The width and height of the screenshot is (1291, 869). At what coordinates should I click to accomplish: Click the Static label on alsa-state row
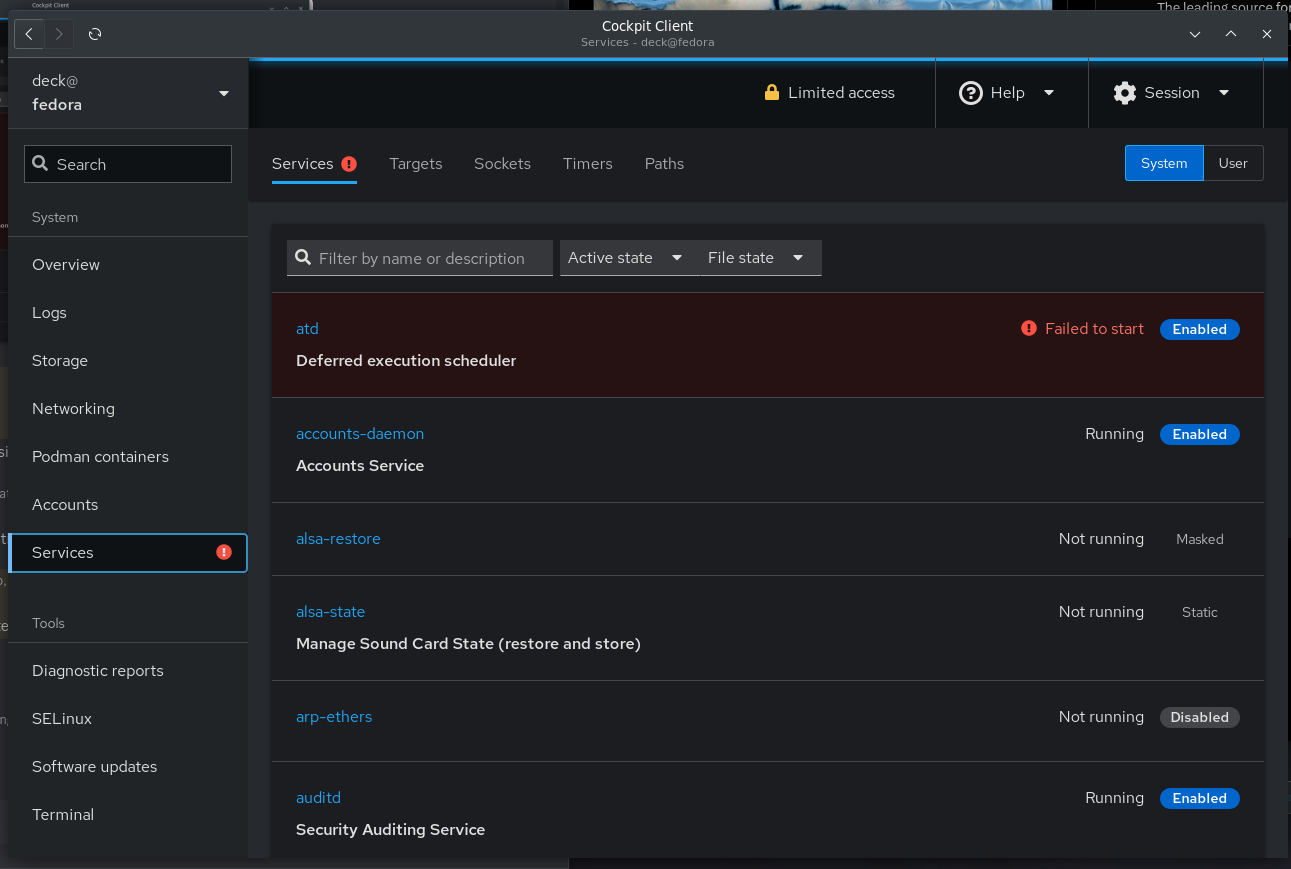[1200, 612]
